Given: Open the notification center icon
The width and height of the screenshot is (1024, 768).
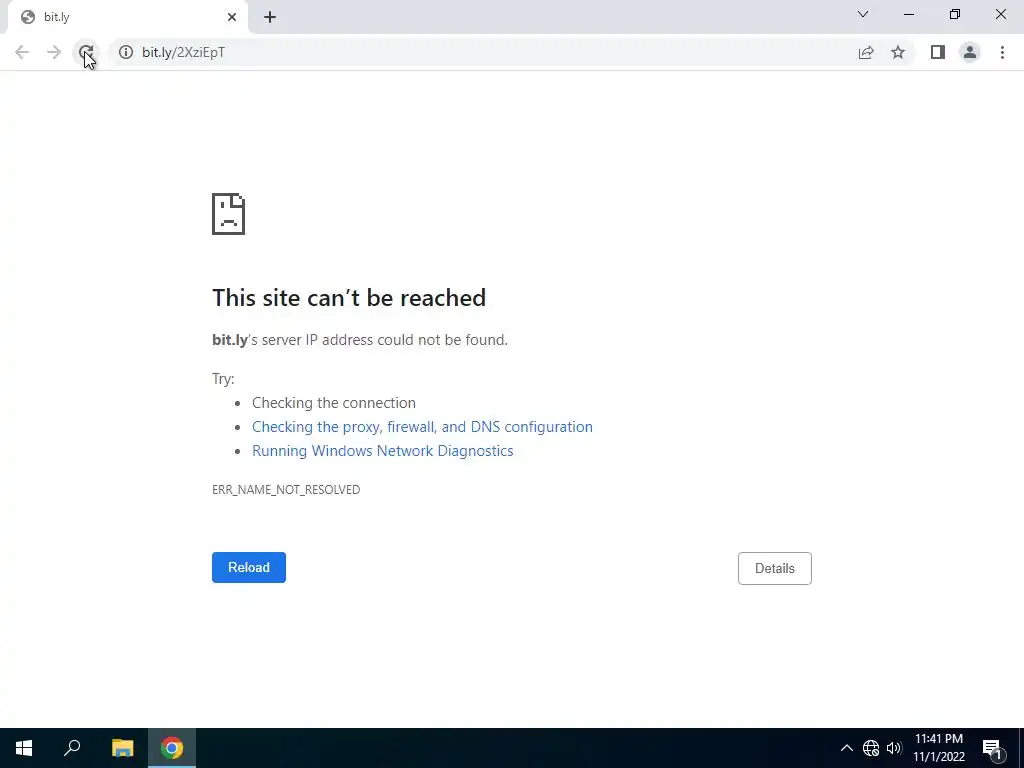Looking at the screenshot, I should click(x=992, y=748).
